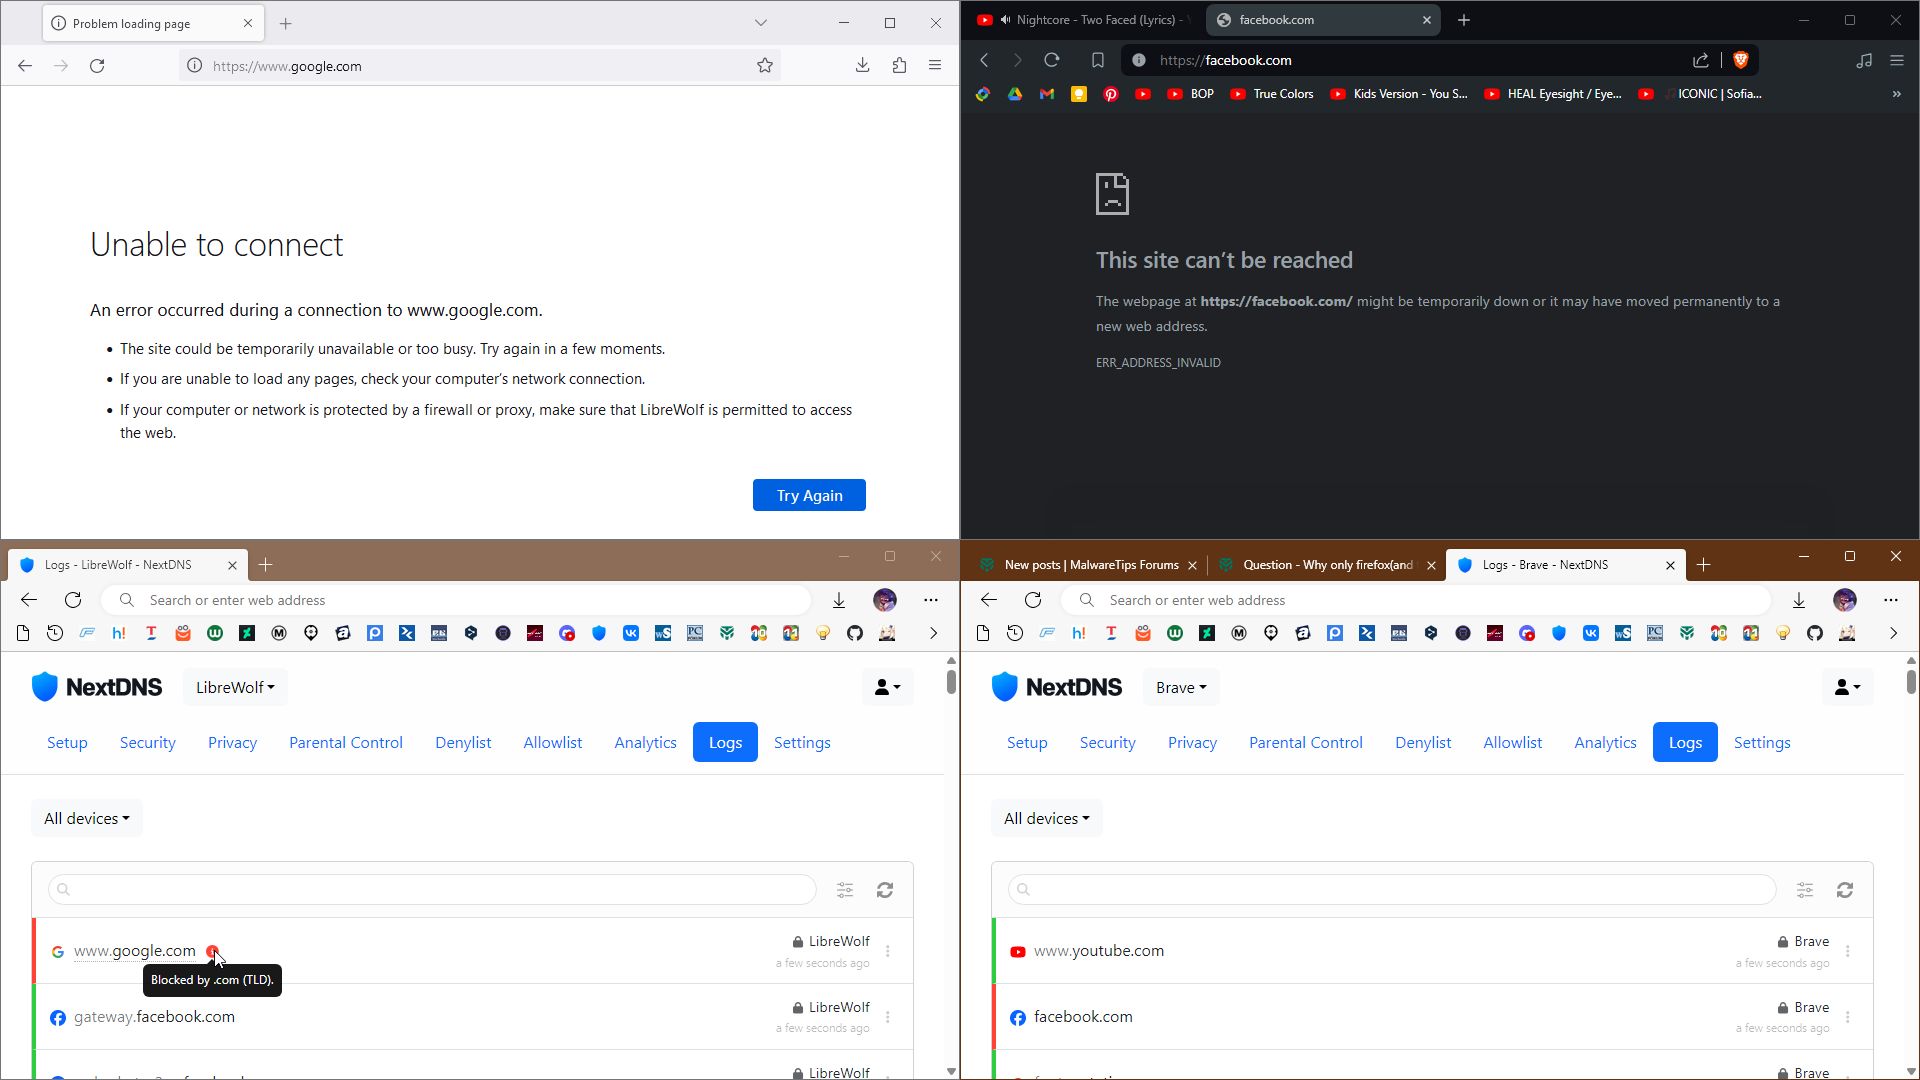Viewport: 1920px width, 1080px height.
Task: Open a new tab beside Problem loading page
Action: (286, 23)
